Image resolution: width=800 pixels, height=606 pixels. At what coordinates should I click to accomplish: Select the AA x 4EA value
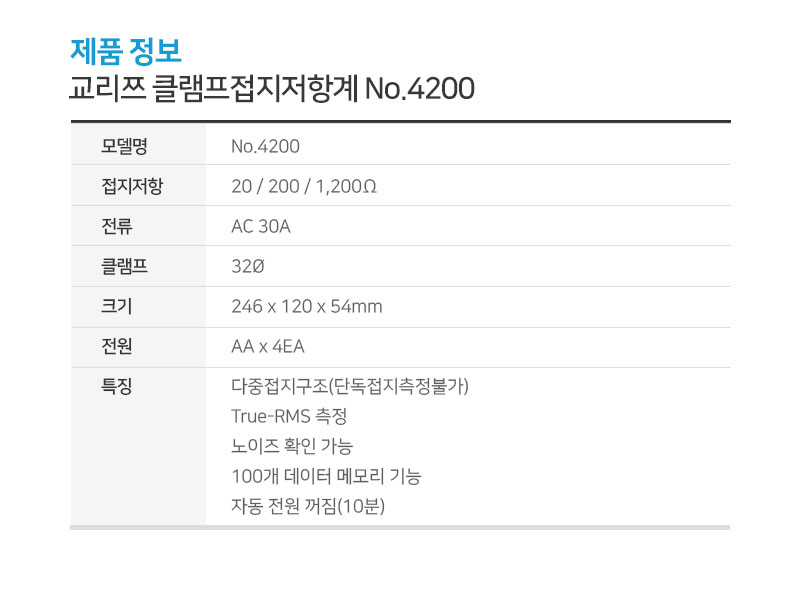click(x=268, y=346)
